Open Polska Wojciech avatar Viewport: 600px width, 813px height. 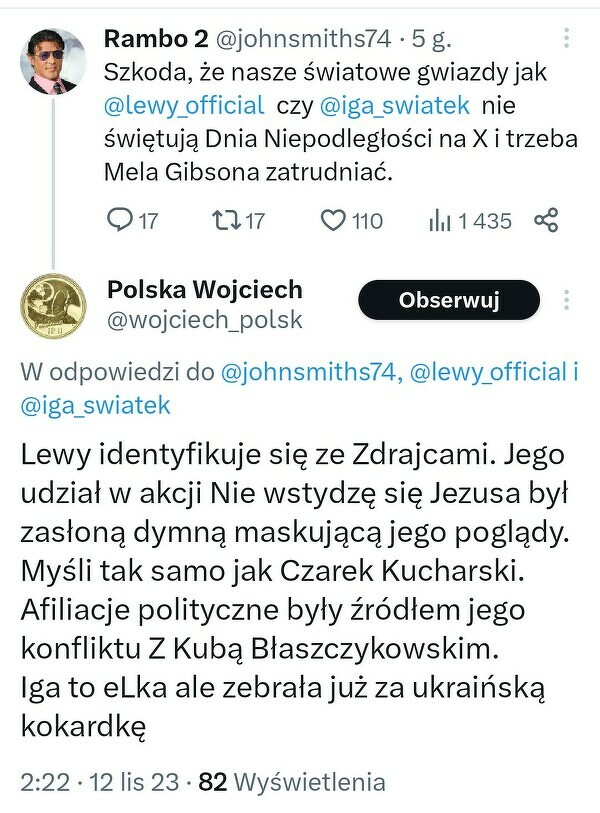pos(51,304)
